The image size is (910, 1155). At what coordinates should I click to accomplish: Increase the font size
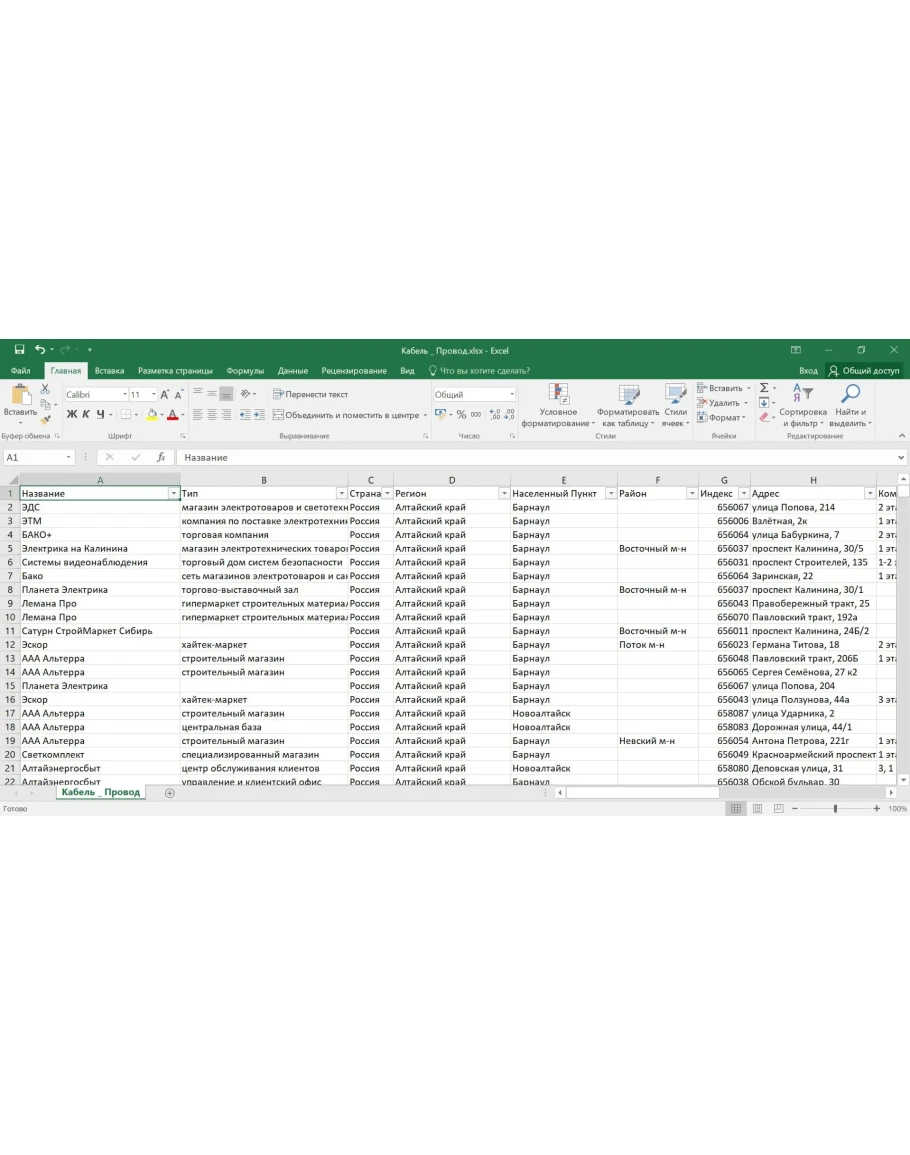[165, 395]
